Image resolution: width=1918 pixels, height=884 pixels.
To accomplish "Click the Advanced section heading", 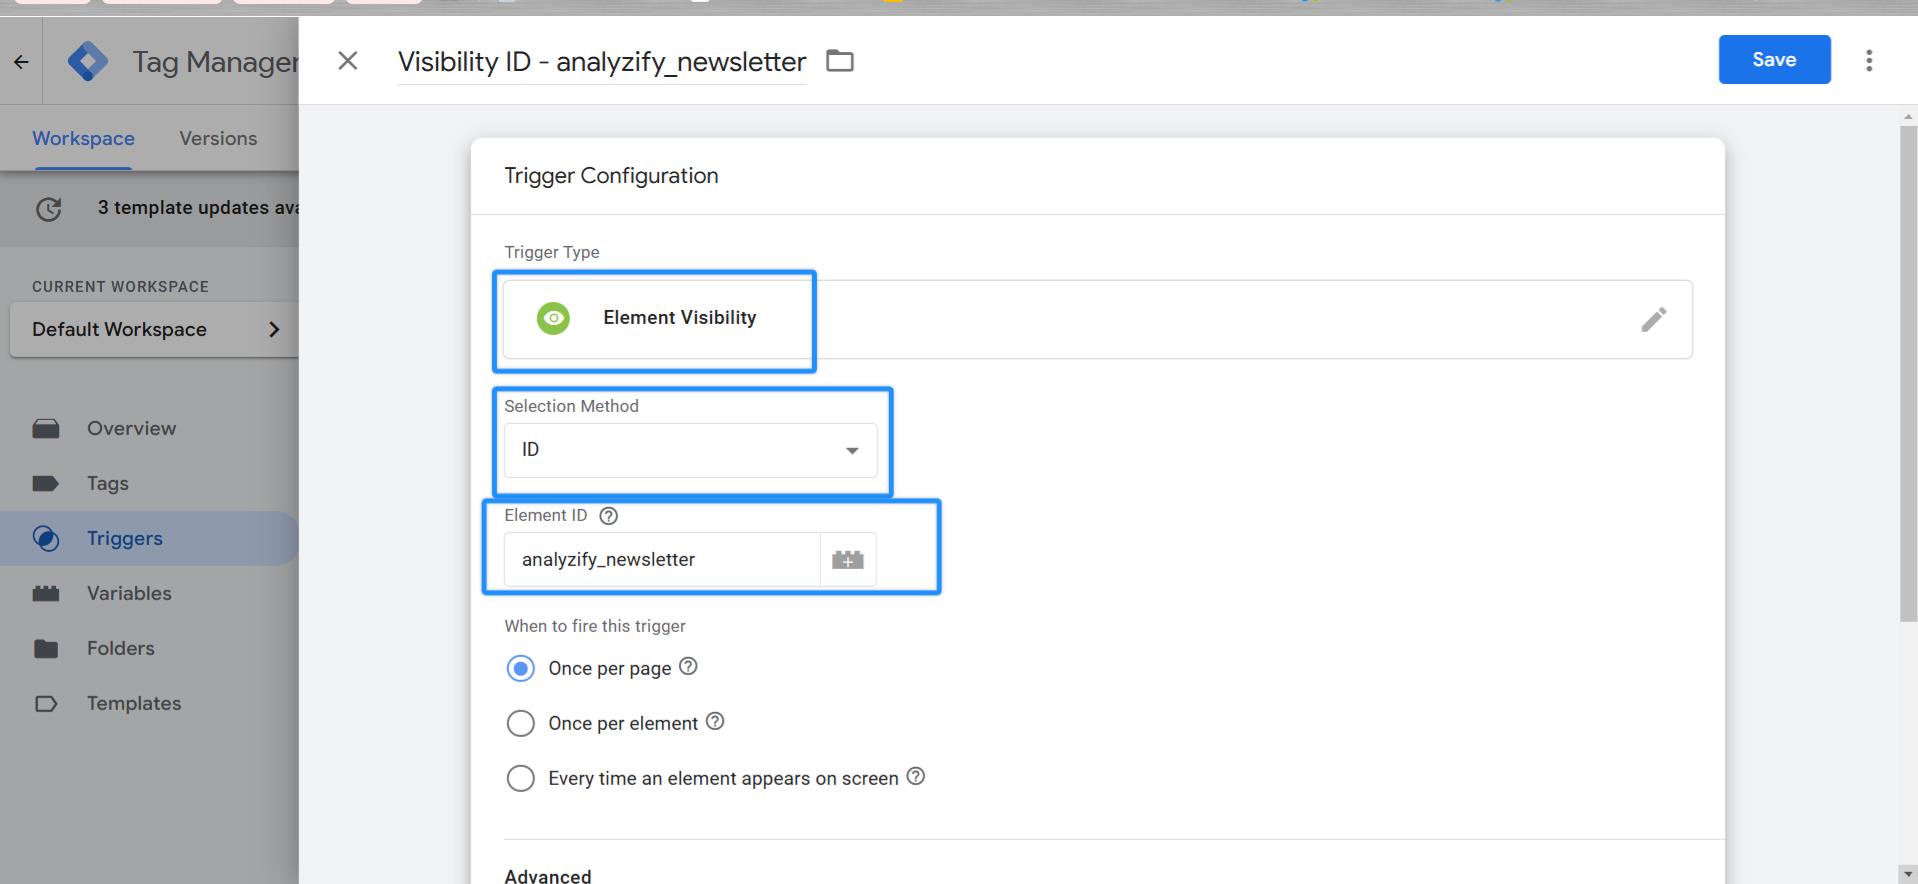I will coord(548,876).
